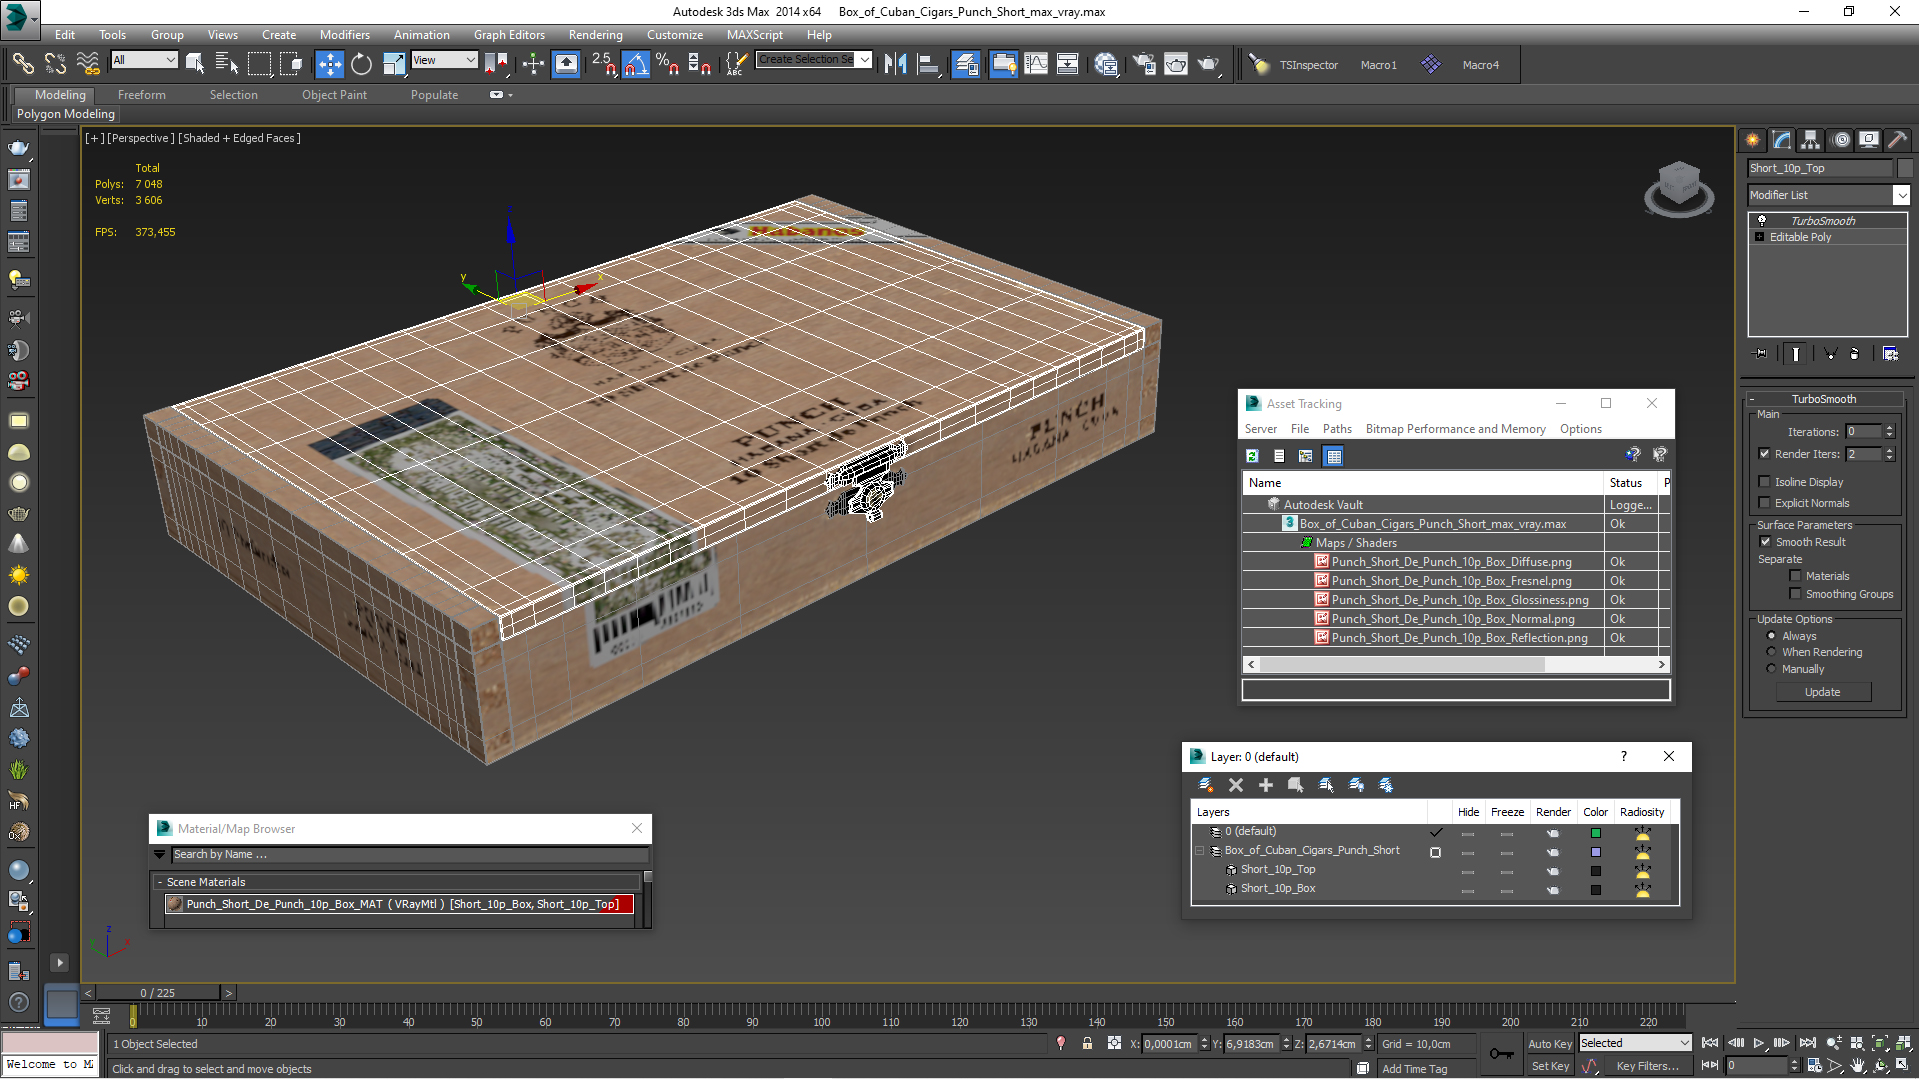Viewport: 1920px width, 1080px height.
Task: Switch to Object Paint ribbon tab
Action: [x=334, y=94]
